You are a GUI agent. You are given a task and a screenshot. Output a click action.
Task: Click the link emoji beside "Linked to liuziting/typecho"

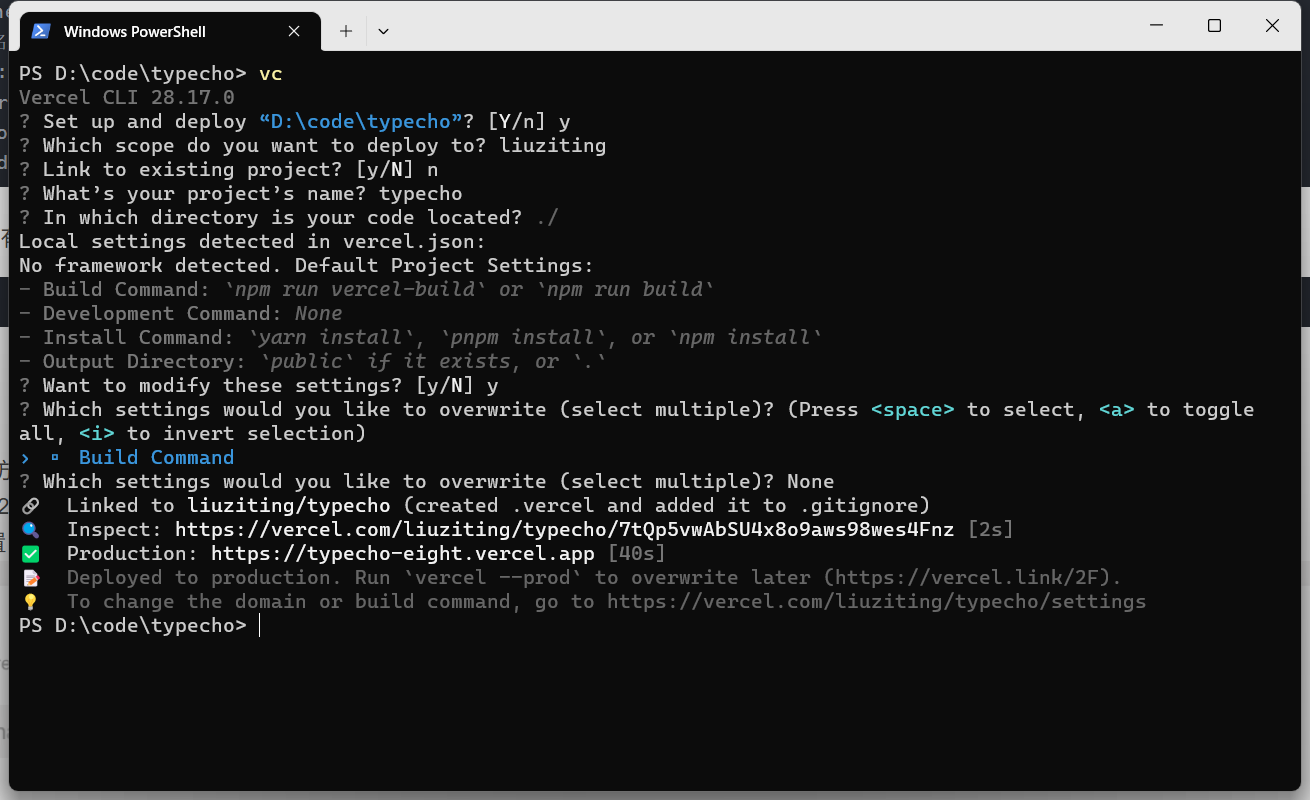(x=30, y=505)
